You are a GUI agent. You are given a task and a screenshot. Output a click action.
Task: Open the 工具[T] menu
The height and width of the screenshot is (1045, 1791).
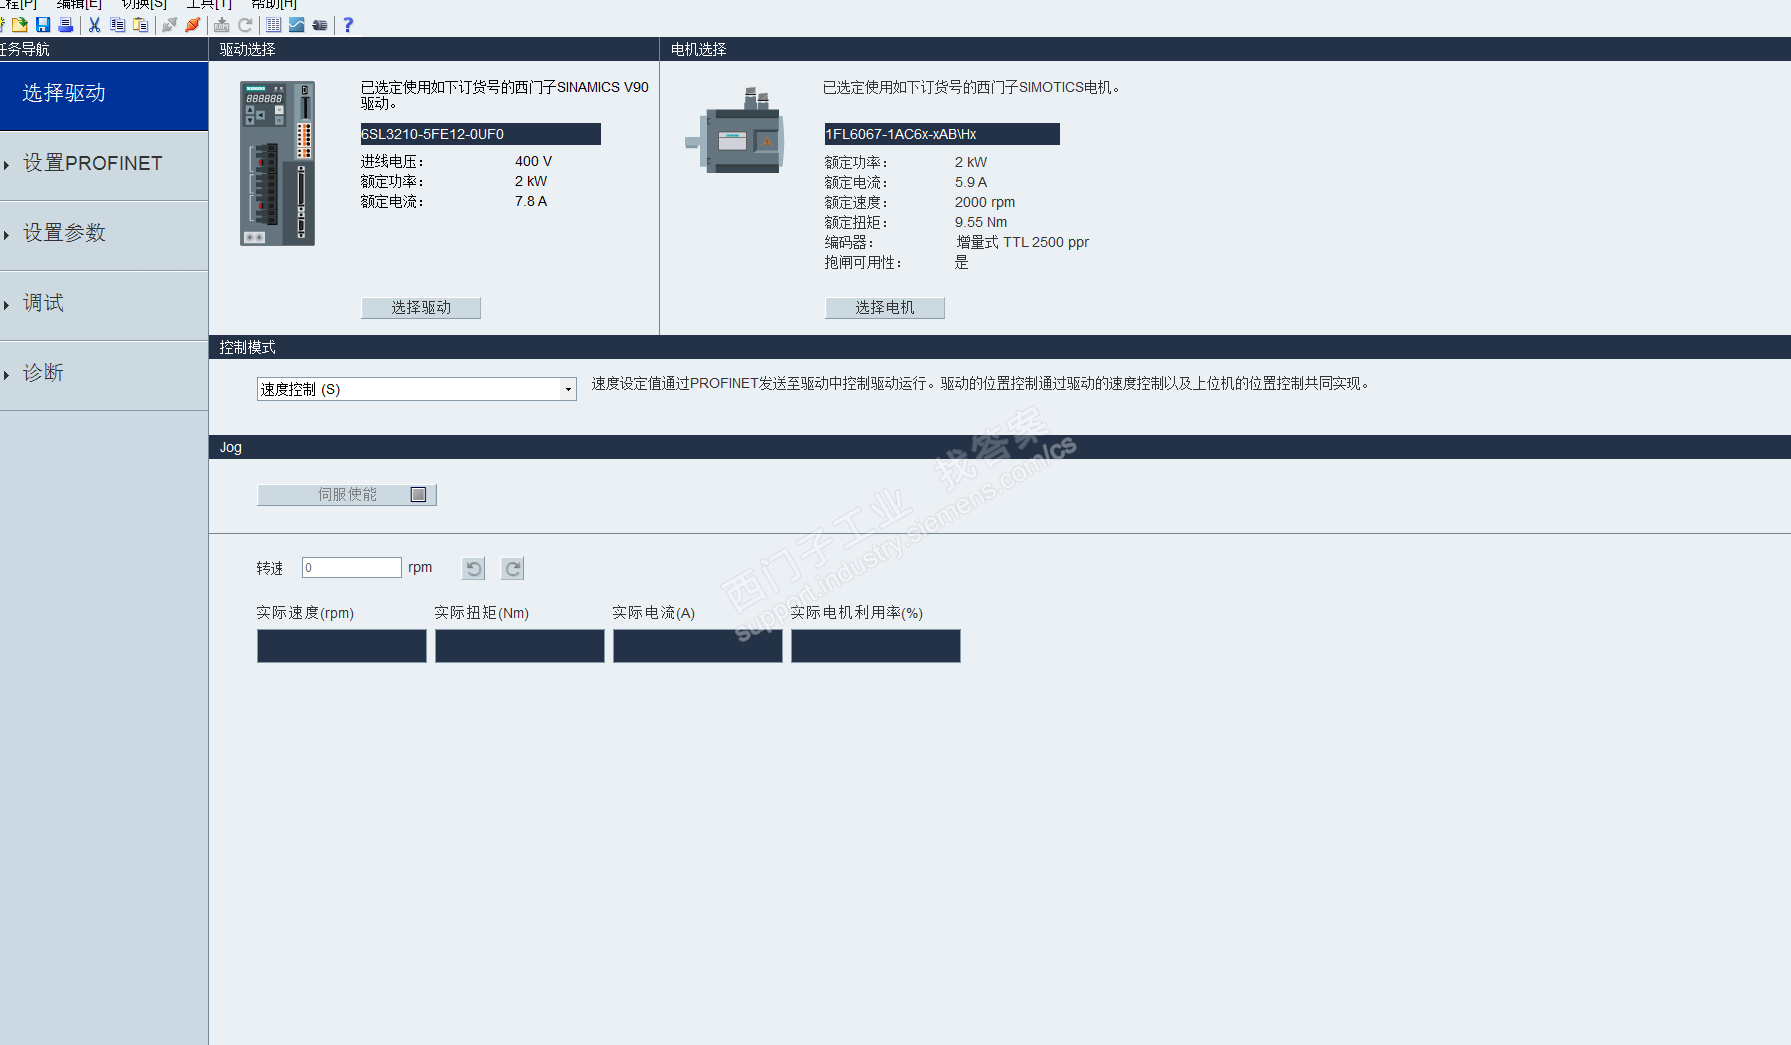point(209,4)
